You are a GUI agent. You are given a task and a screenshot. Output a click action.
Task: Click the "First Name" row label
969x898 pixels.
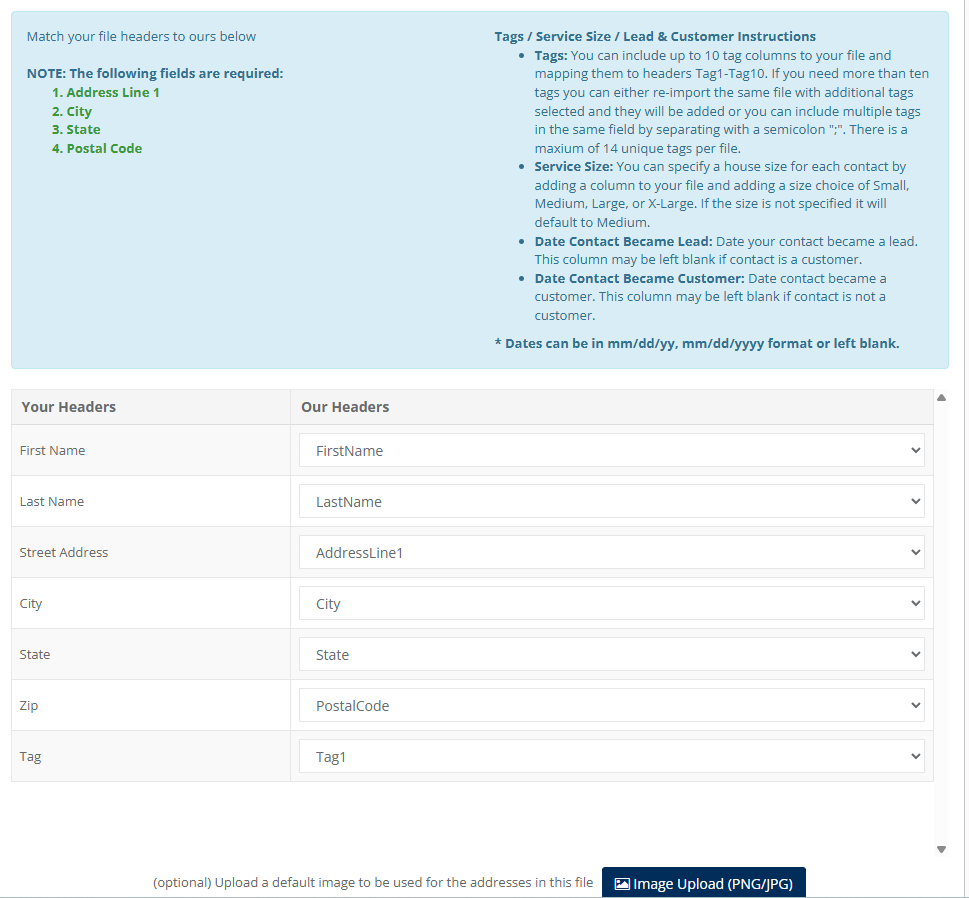[52, 450]
